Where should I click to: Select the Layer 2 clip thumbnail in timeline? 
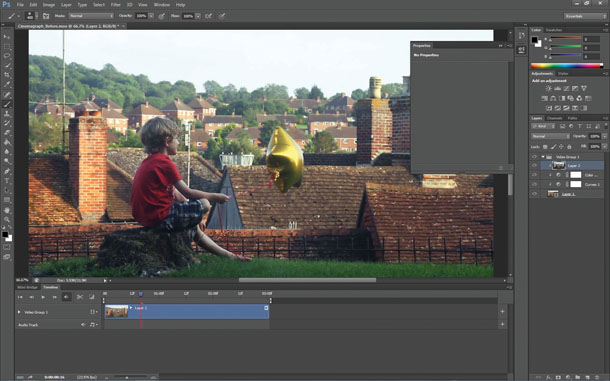pyautogui.click(x=116, y=311)
